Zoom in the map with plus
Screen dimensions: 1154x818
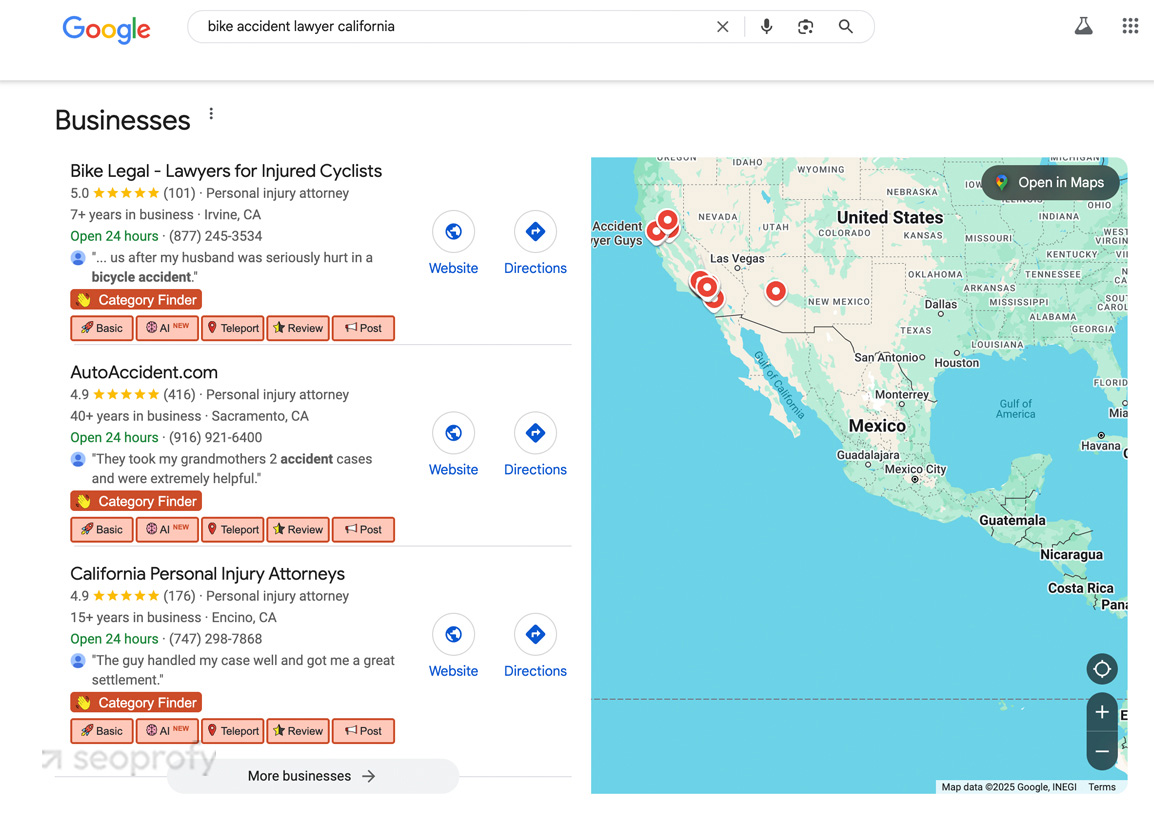[x=1102, y=712]
